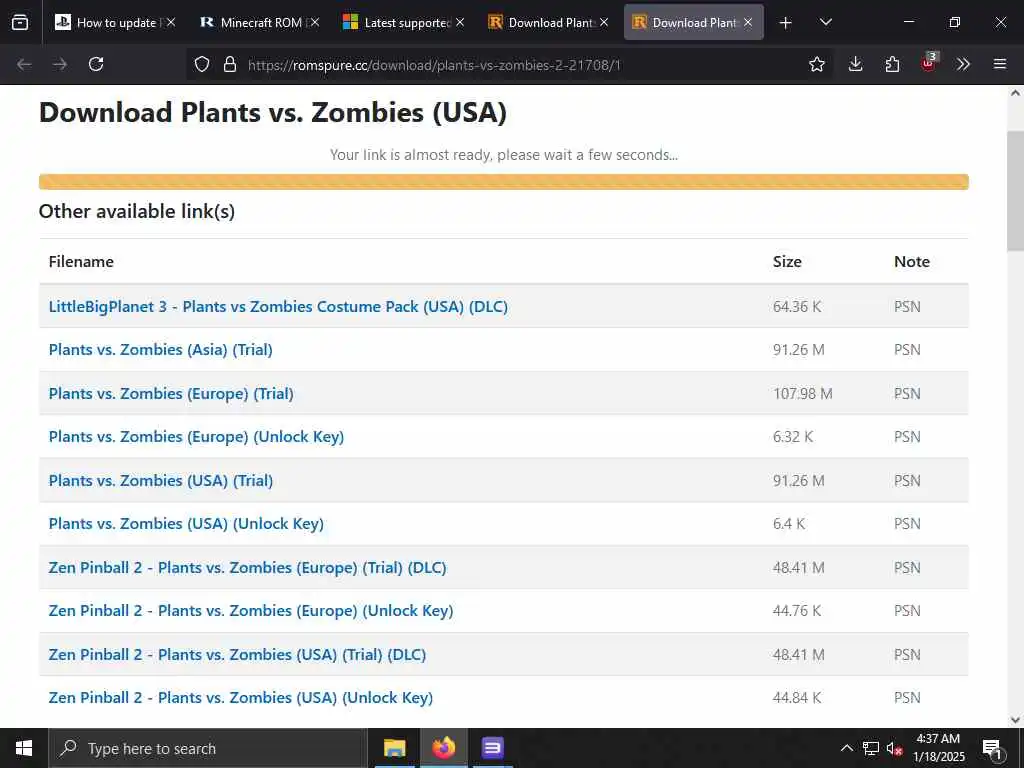The height and width of the screenshot is (768, 1024).
Task: Open tracking protection shield icon
Action: (x=202, y=64)
